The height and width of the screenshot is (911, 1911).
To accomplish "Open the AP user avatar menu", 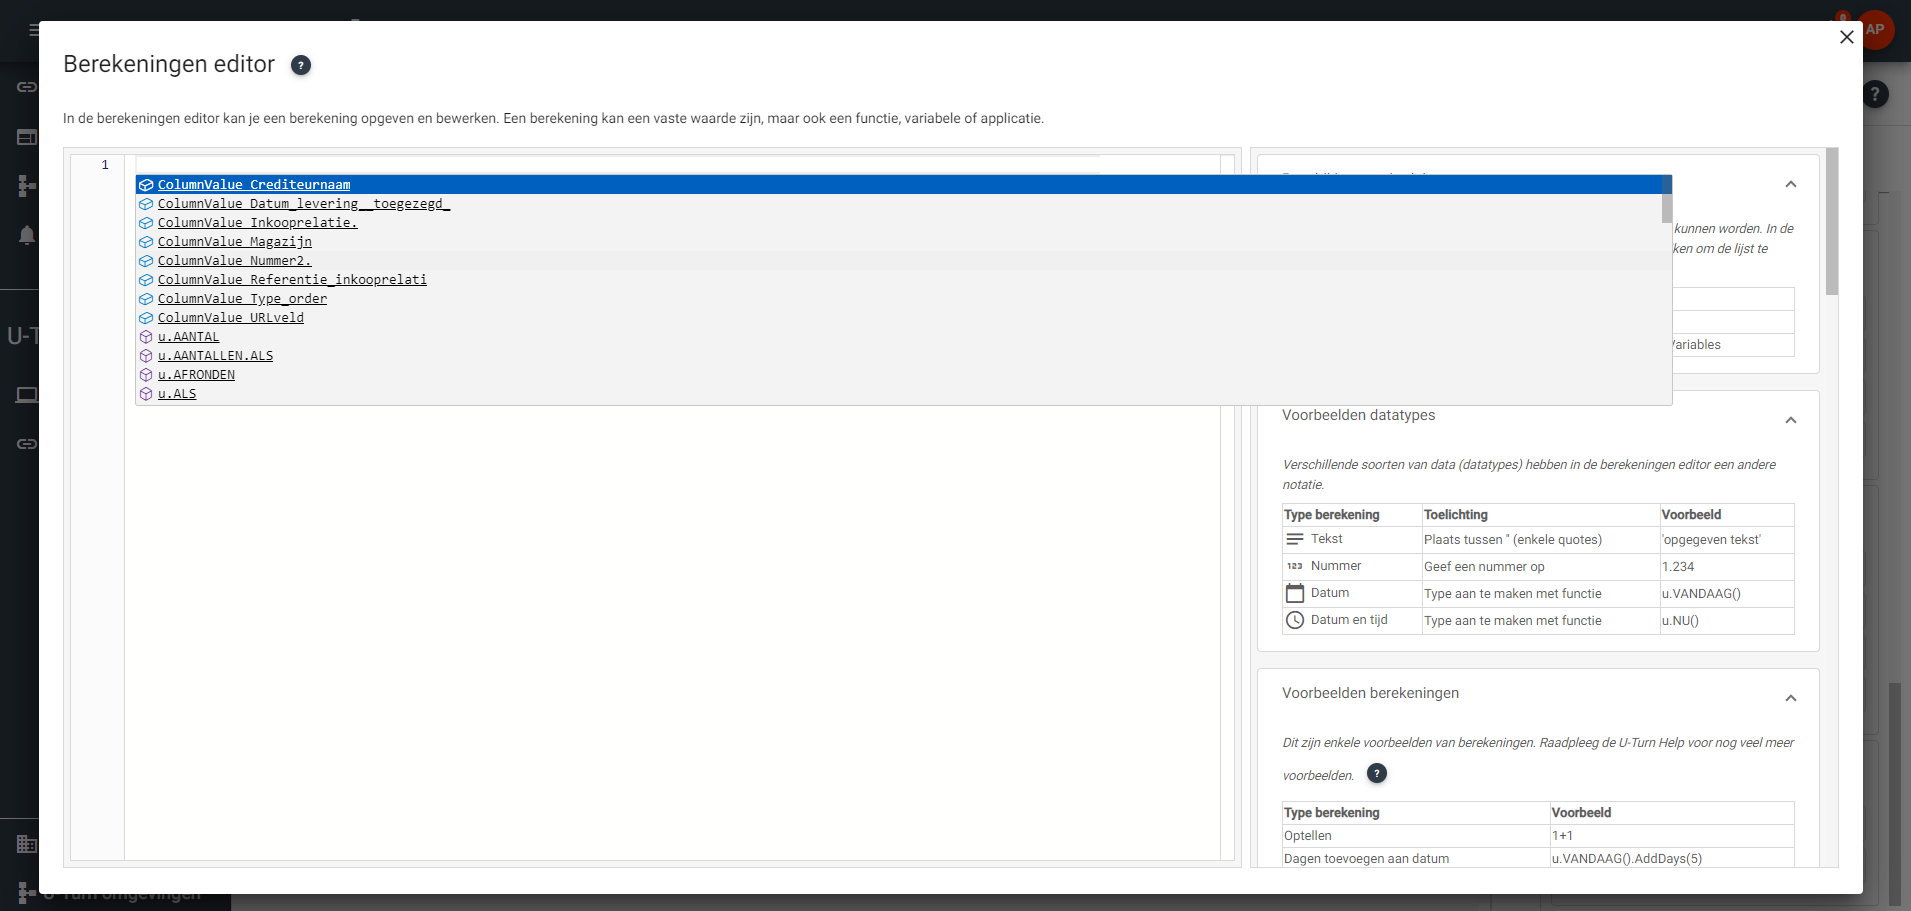I will click(x=1875, y=29).
